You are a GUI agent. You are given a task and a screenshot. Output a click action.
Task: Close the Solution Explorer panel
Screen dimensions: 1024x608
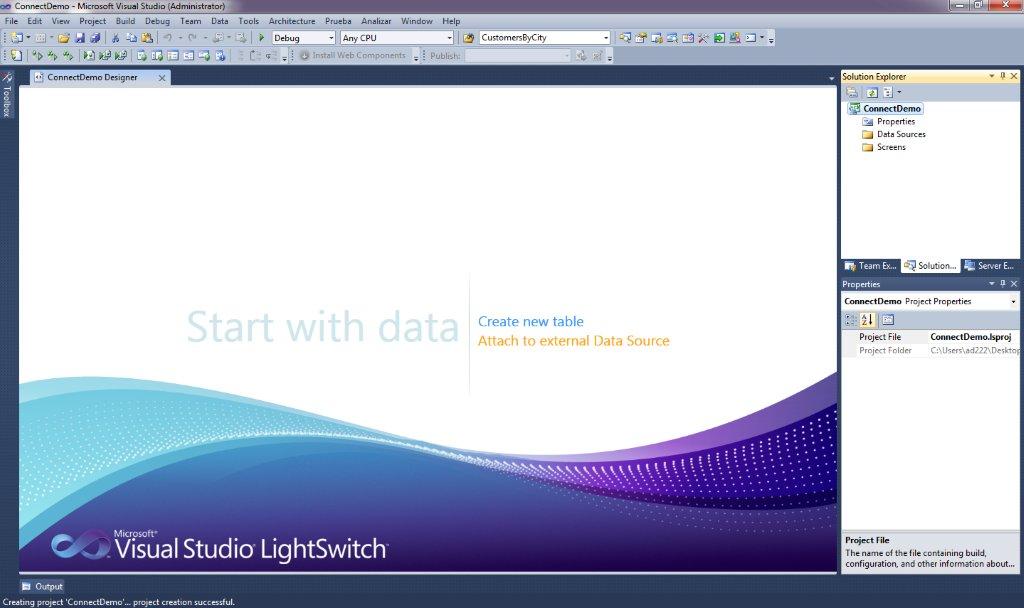(1014, 76)
